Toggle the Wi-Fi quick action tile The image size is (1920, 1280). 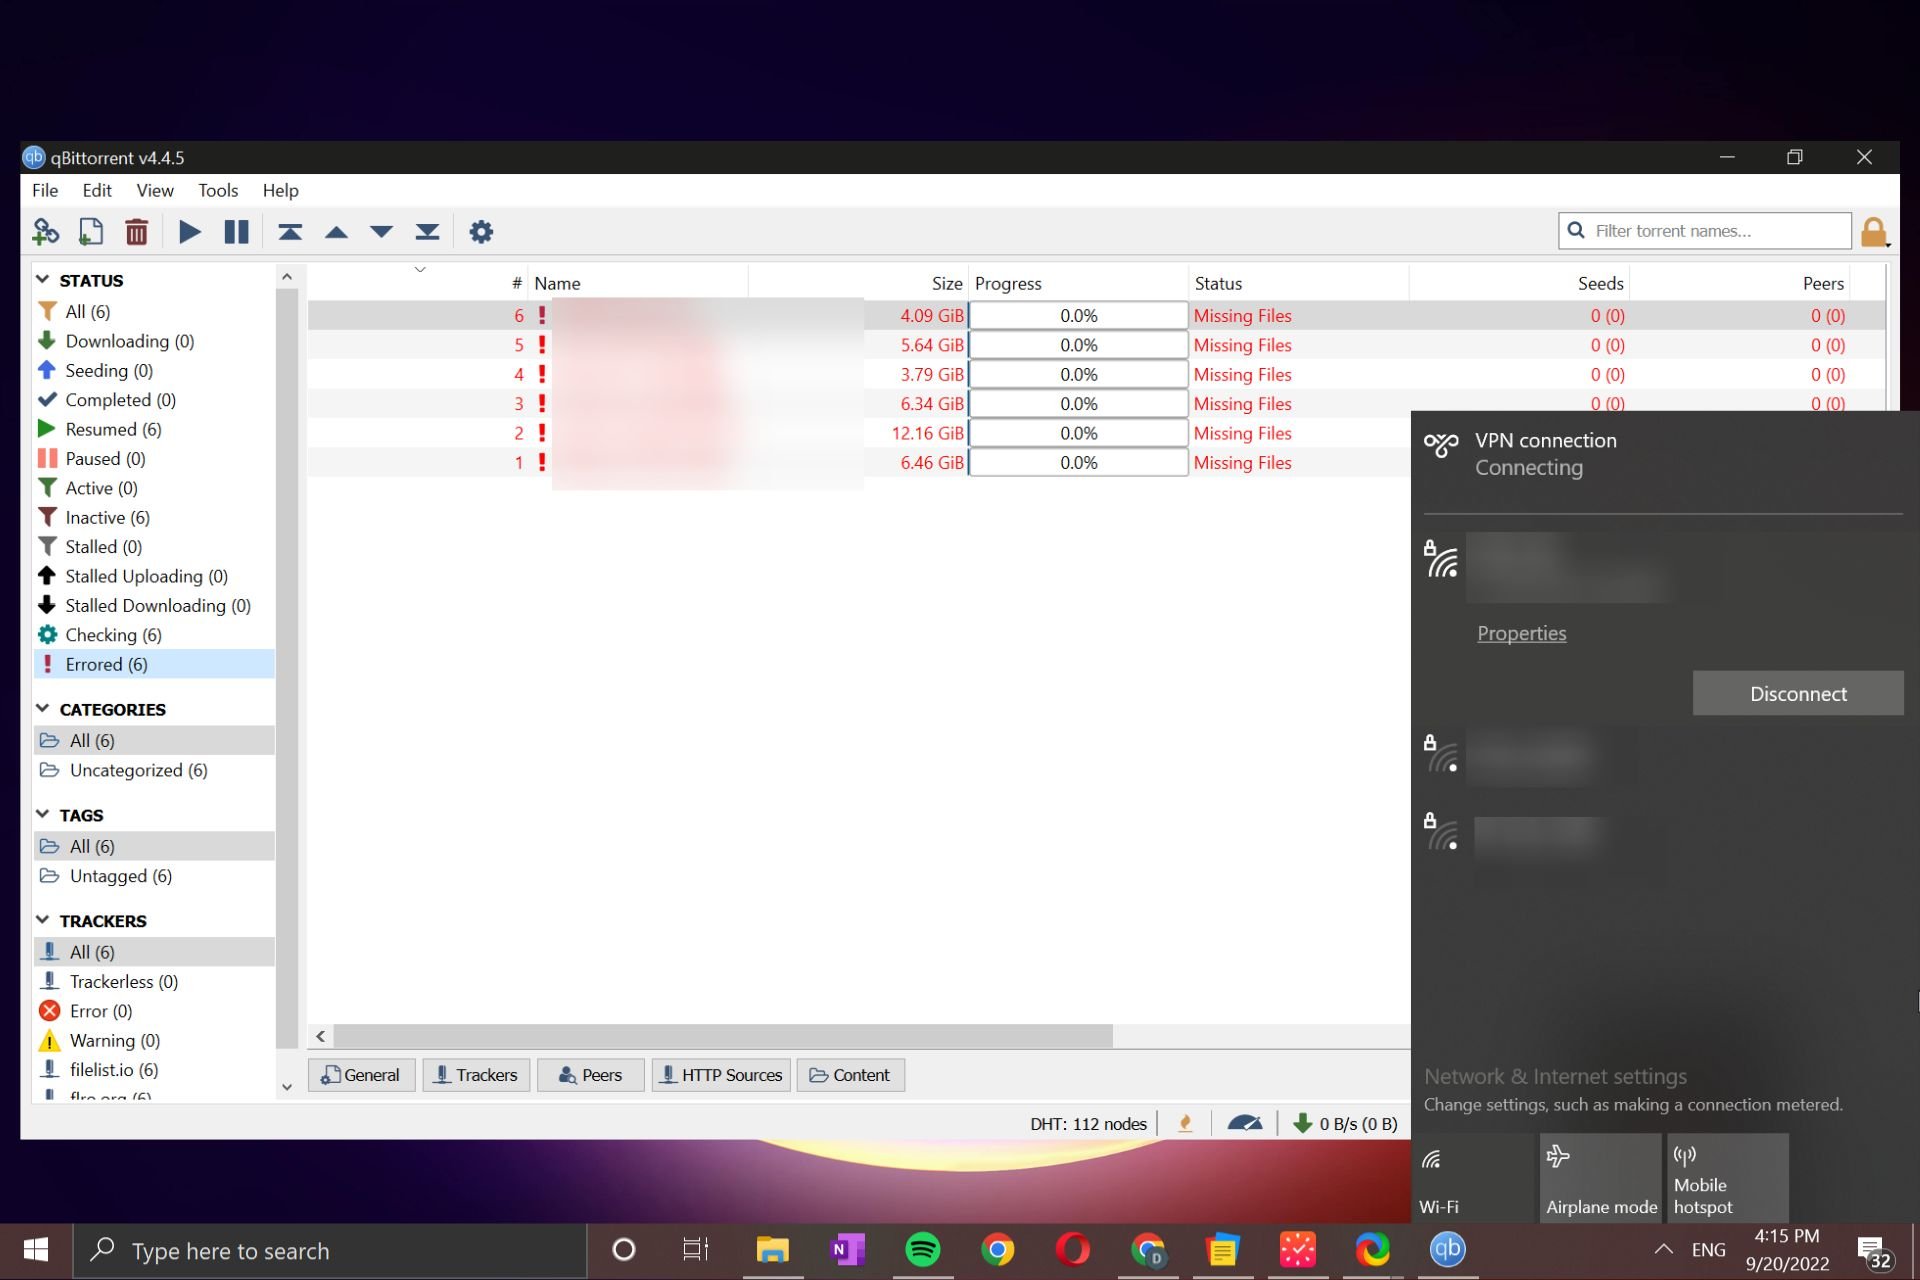[1473, 1178]
